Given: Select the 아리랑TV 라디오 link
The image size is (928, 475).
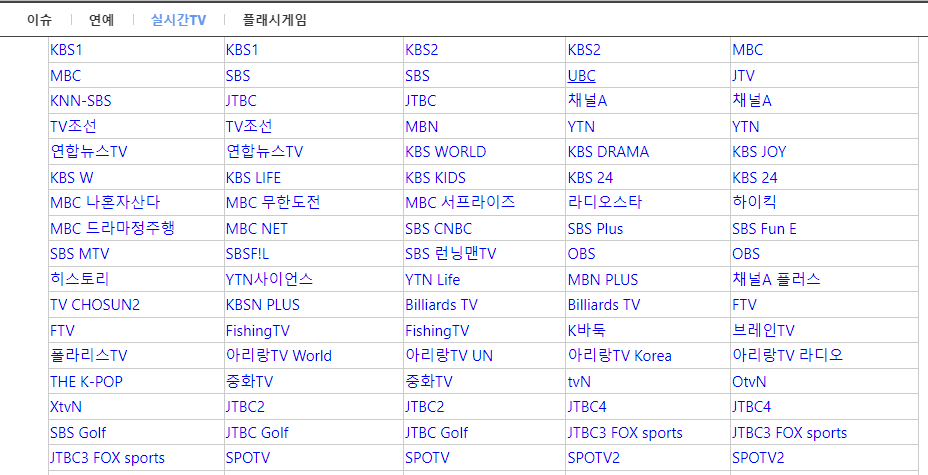Looking at the screenshot, I should coord(787,356).
